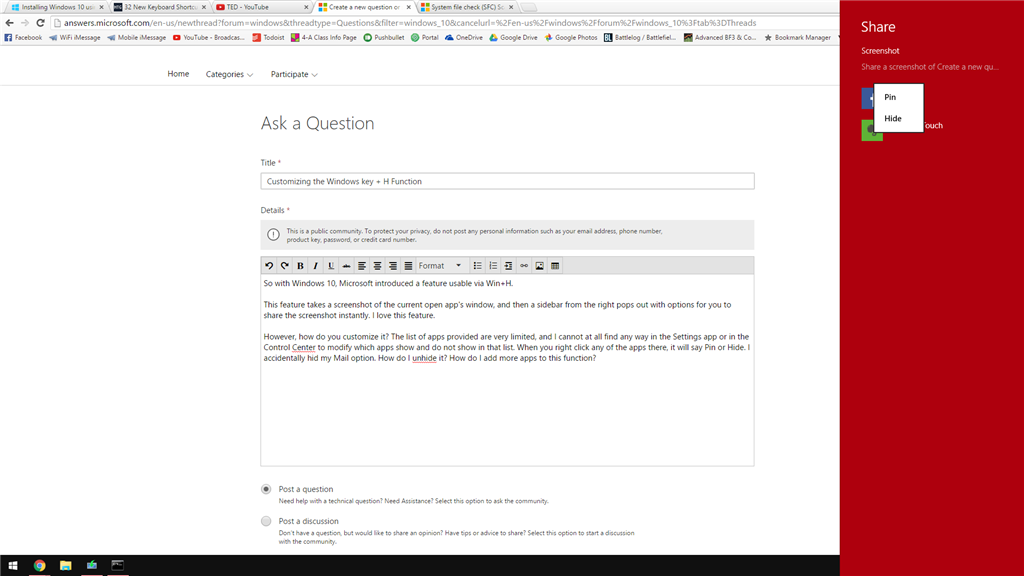Open File Explorer from the taskbar
The image size is (1024, 576).
pyautogui.click(x=65, y=566)
